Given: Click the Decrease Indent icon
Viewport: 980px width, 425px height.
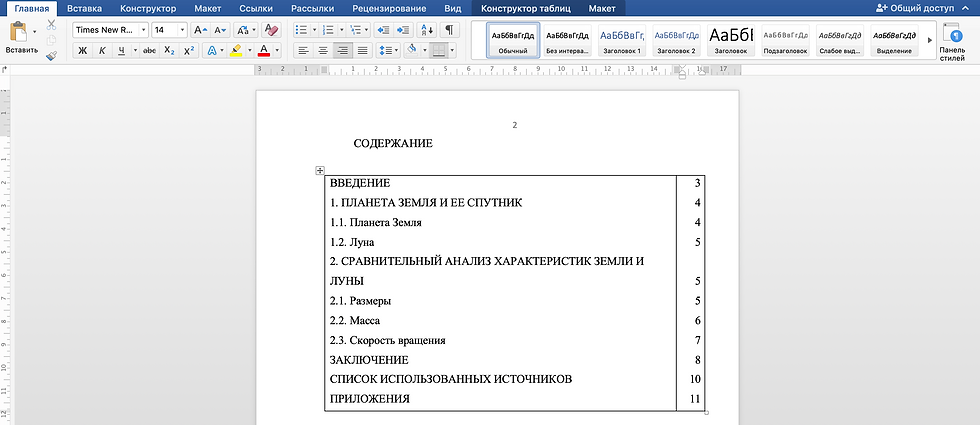Looking at the screenshot, I should click(384, 30).
